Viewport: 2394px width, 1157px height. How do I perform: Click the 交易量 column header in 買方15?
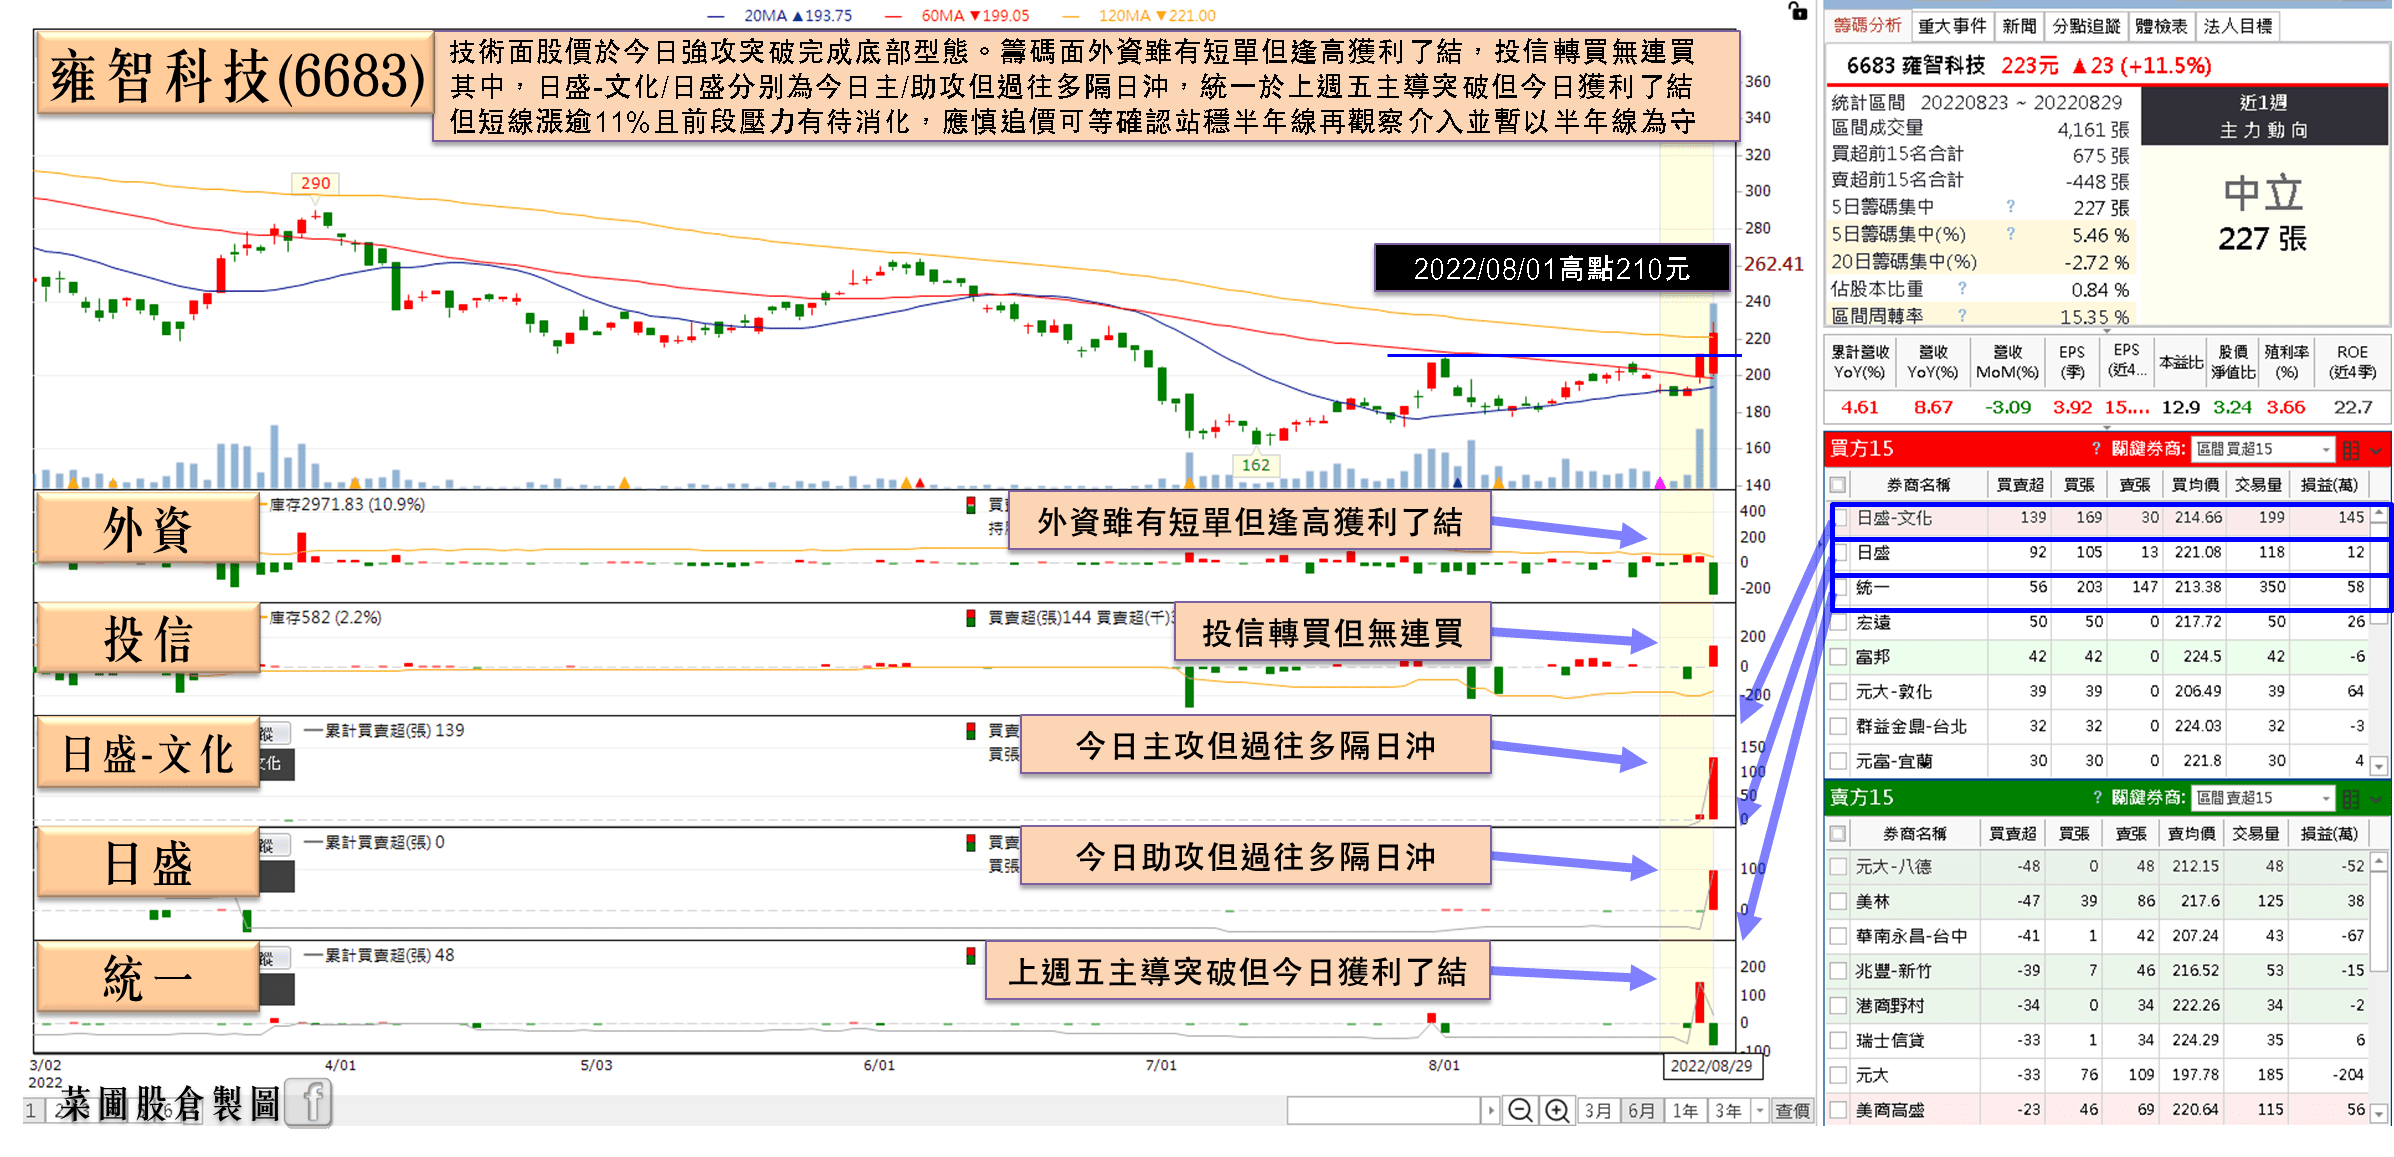(x=2258, y=485)
